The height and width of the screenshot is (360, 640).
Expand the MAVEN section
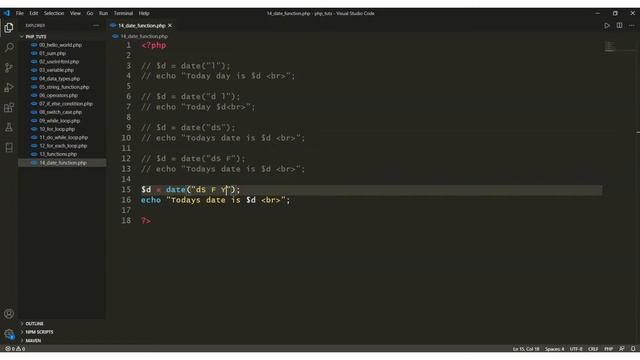coord(62,340)
